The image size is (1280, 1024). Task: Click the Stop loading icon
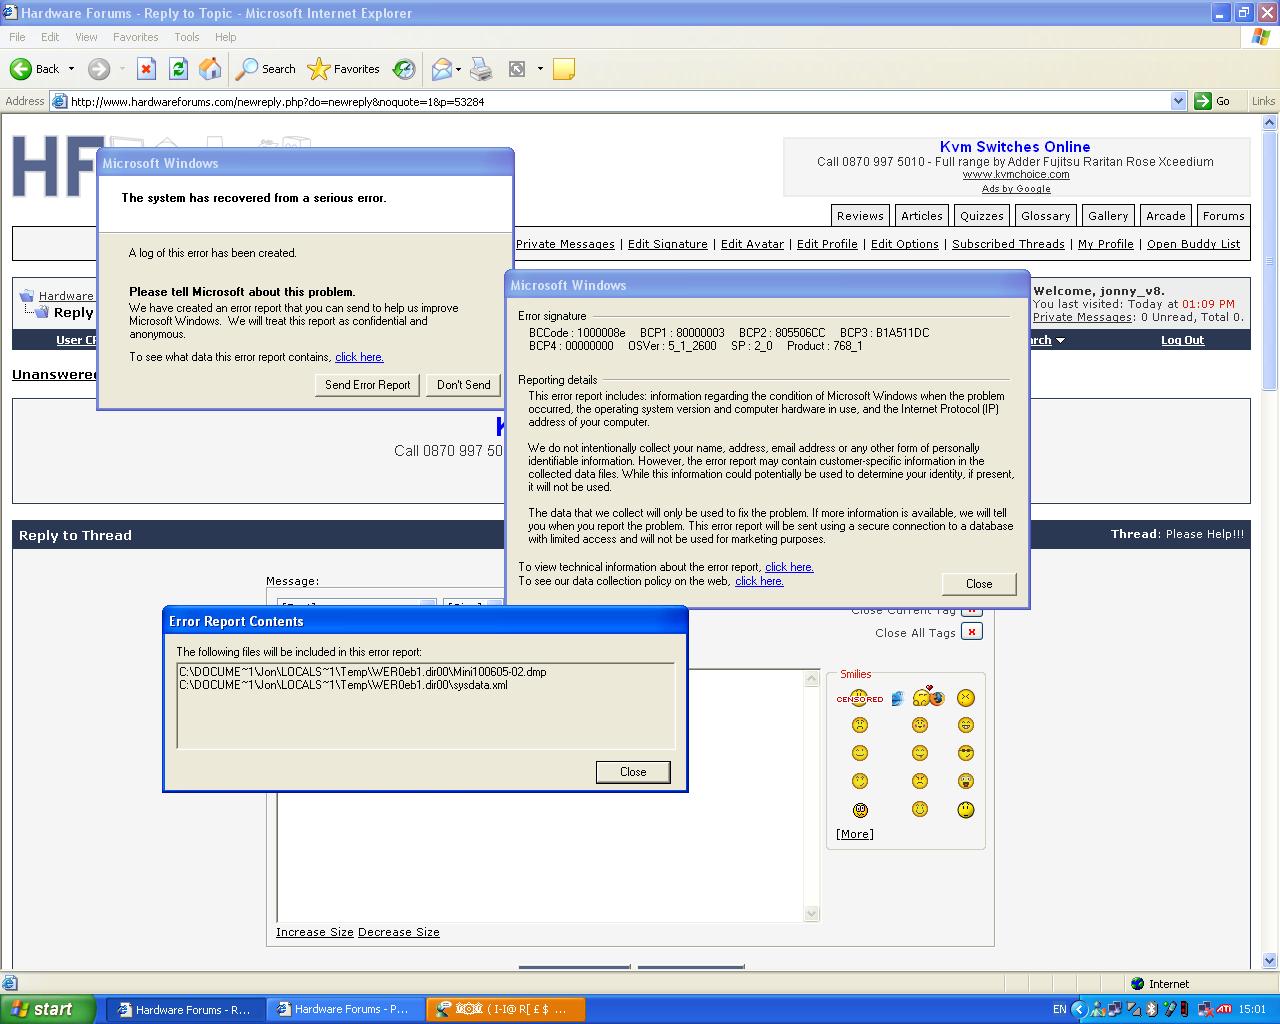pyautogui.click(x=146, y=69)
